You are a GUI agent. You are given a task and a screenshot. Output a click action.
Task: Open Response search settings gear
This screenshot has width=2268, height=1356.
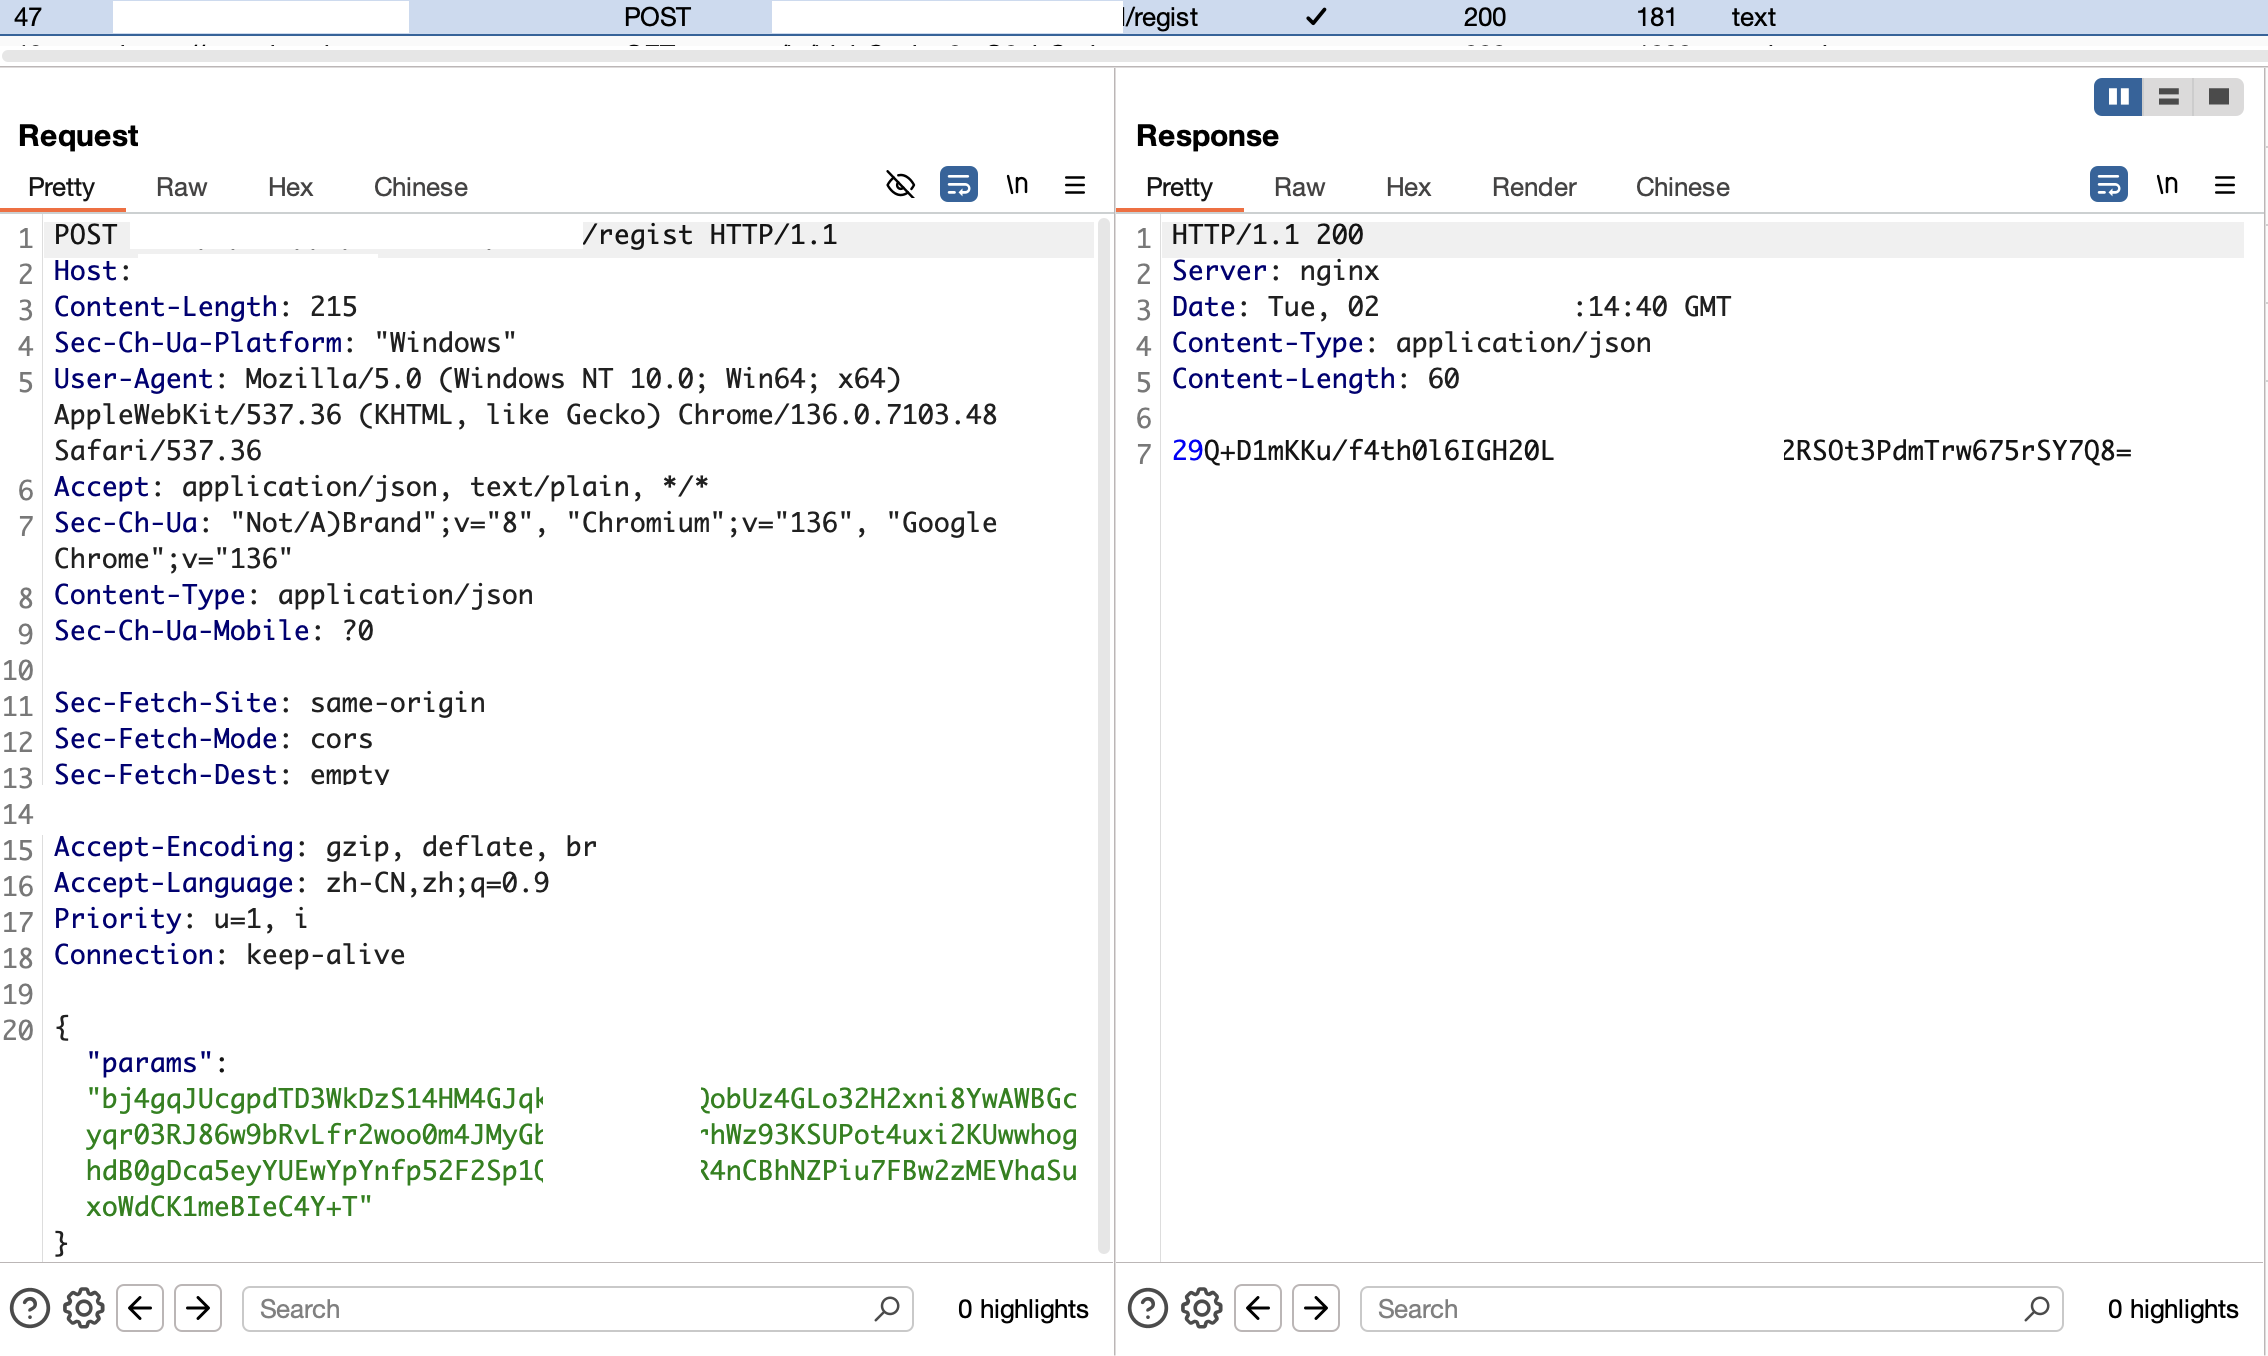coord(1202,1308)
